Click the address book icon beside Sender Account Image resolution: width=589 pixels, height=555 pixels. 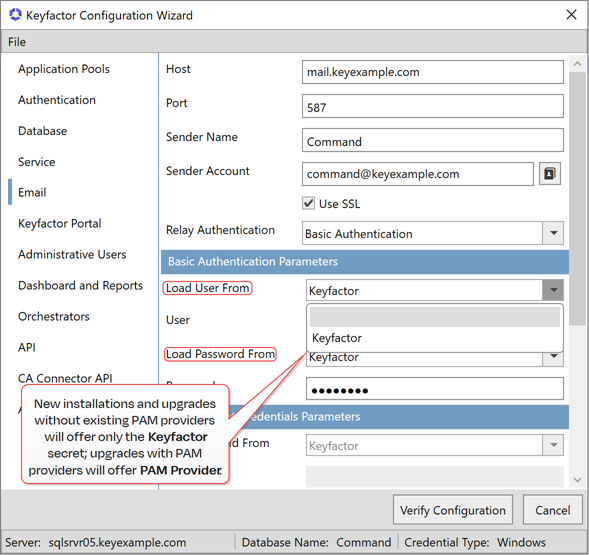coord(550,174)
